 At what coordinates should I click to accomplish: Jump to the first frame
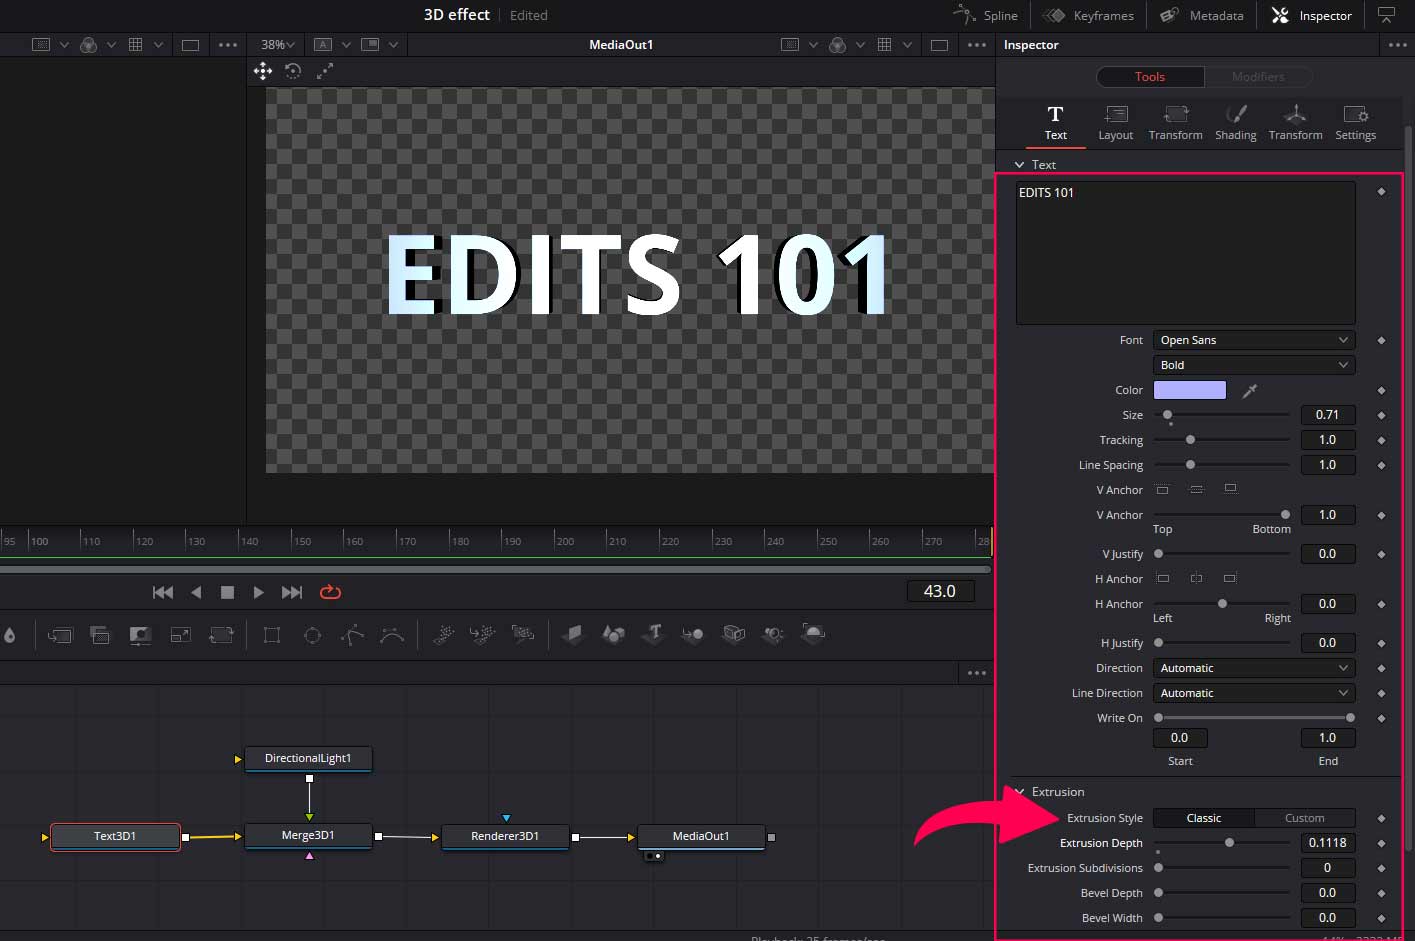tap(163, 592)
